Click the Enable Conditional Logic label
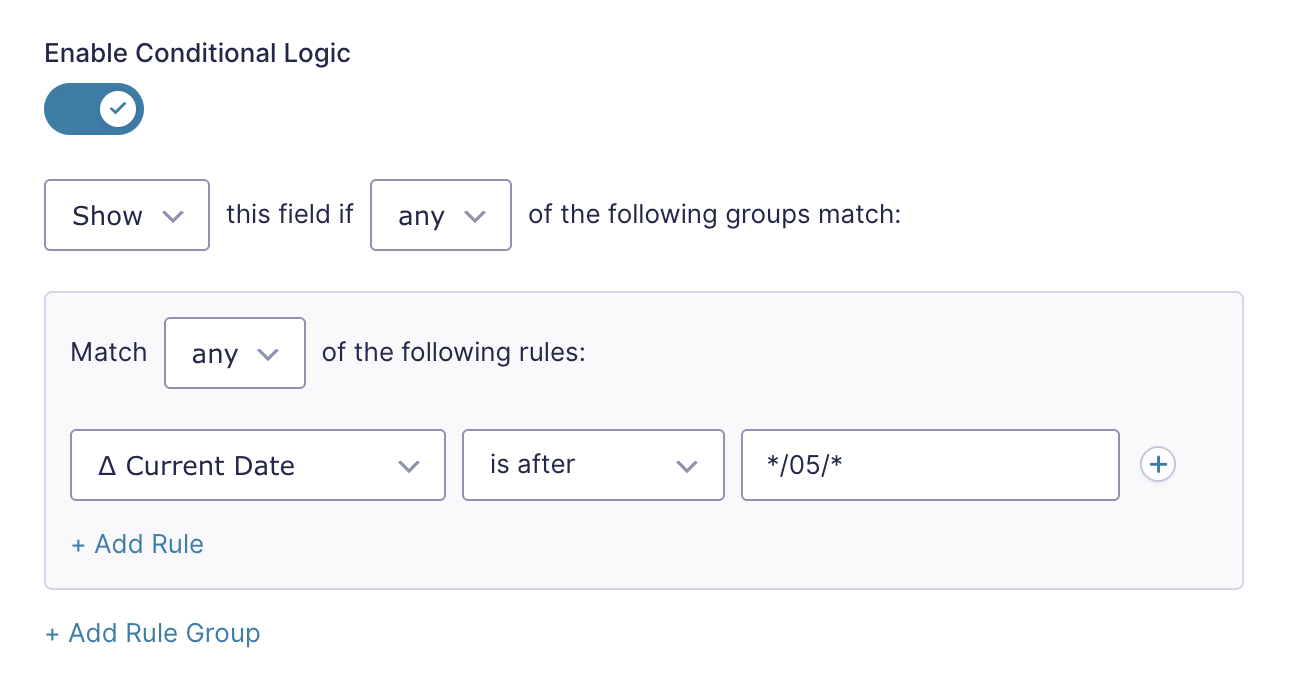 197,53
